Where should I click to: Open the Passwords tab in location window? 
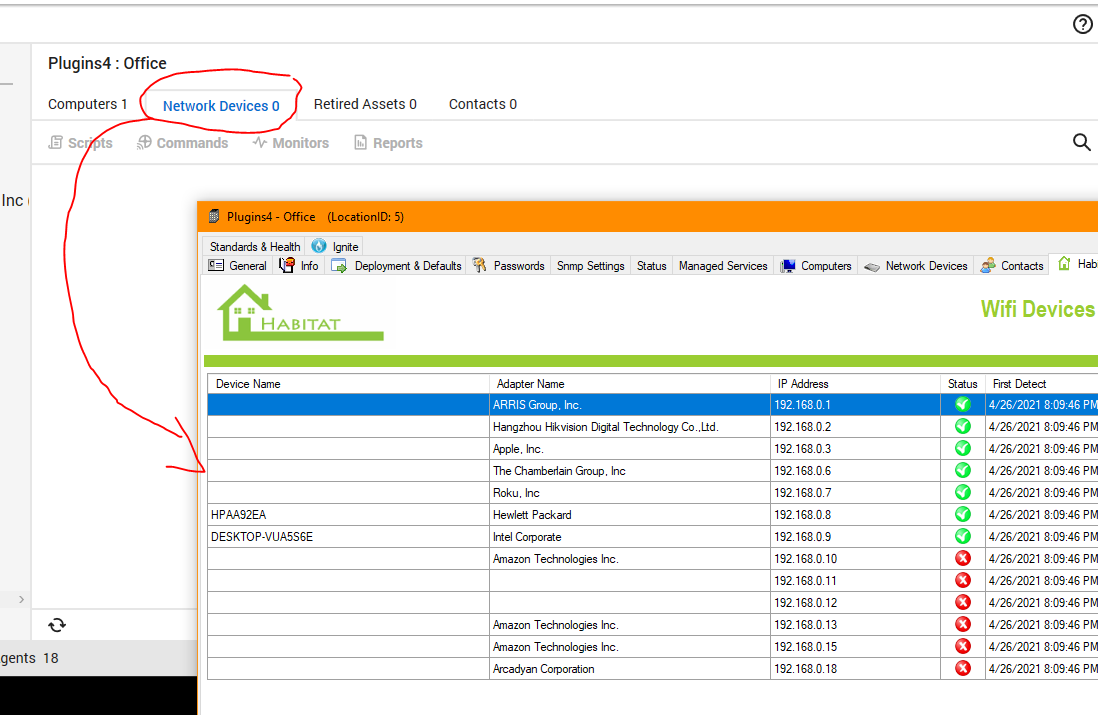[x=509, y=266]
